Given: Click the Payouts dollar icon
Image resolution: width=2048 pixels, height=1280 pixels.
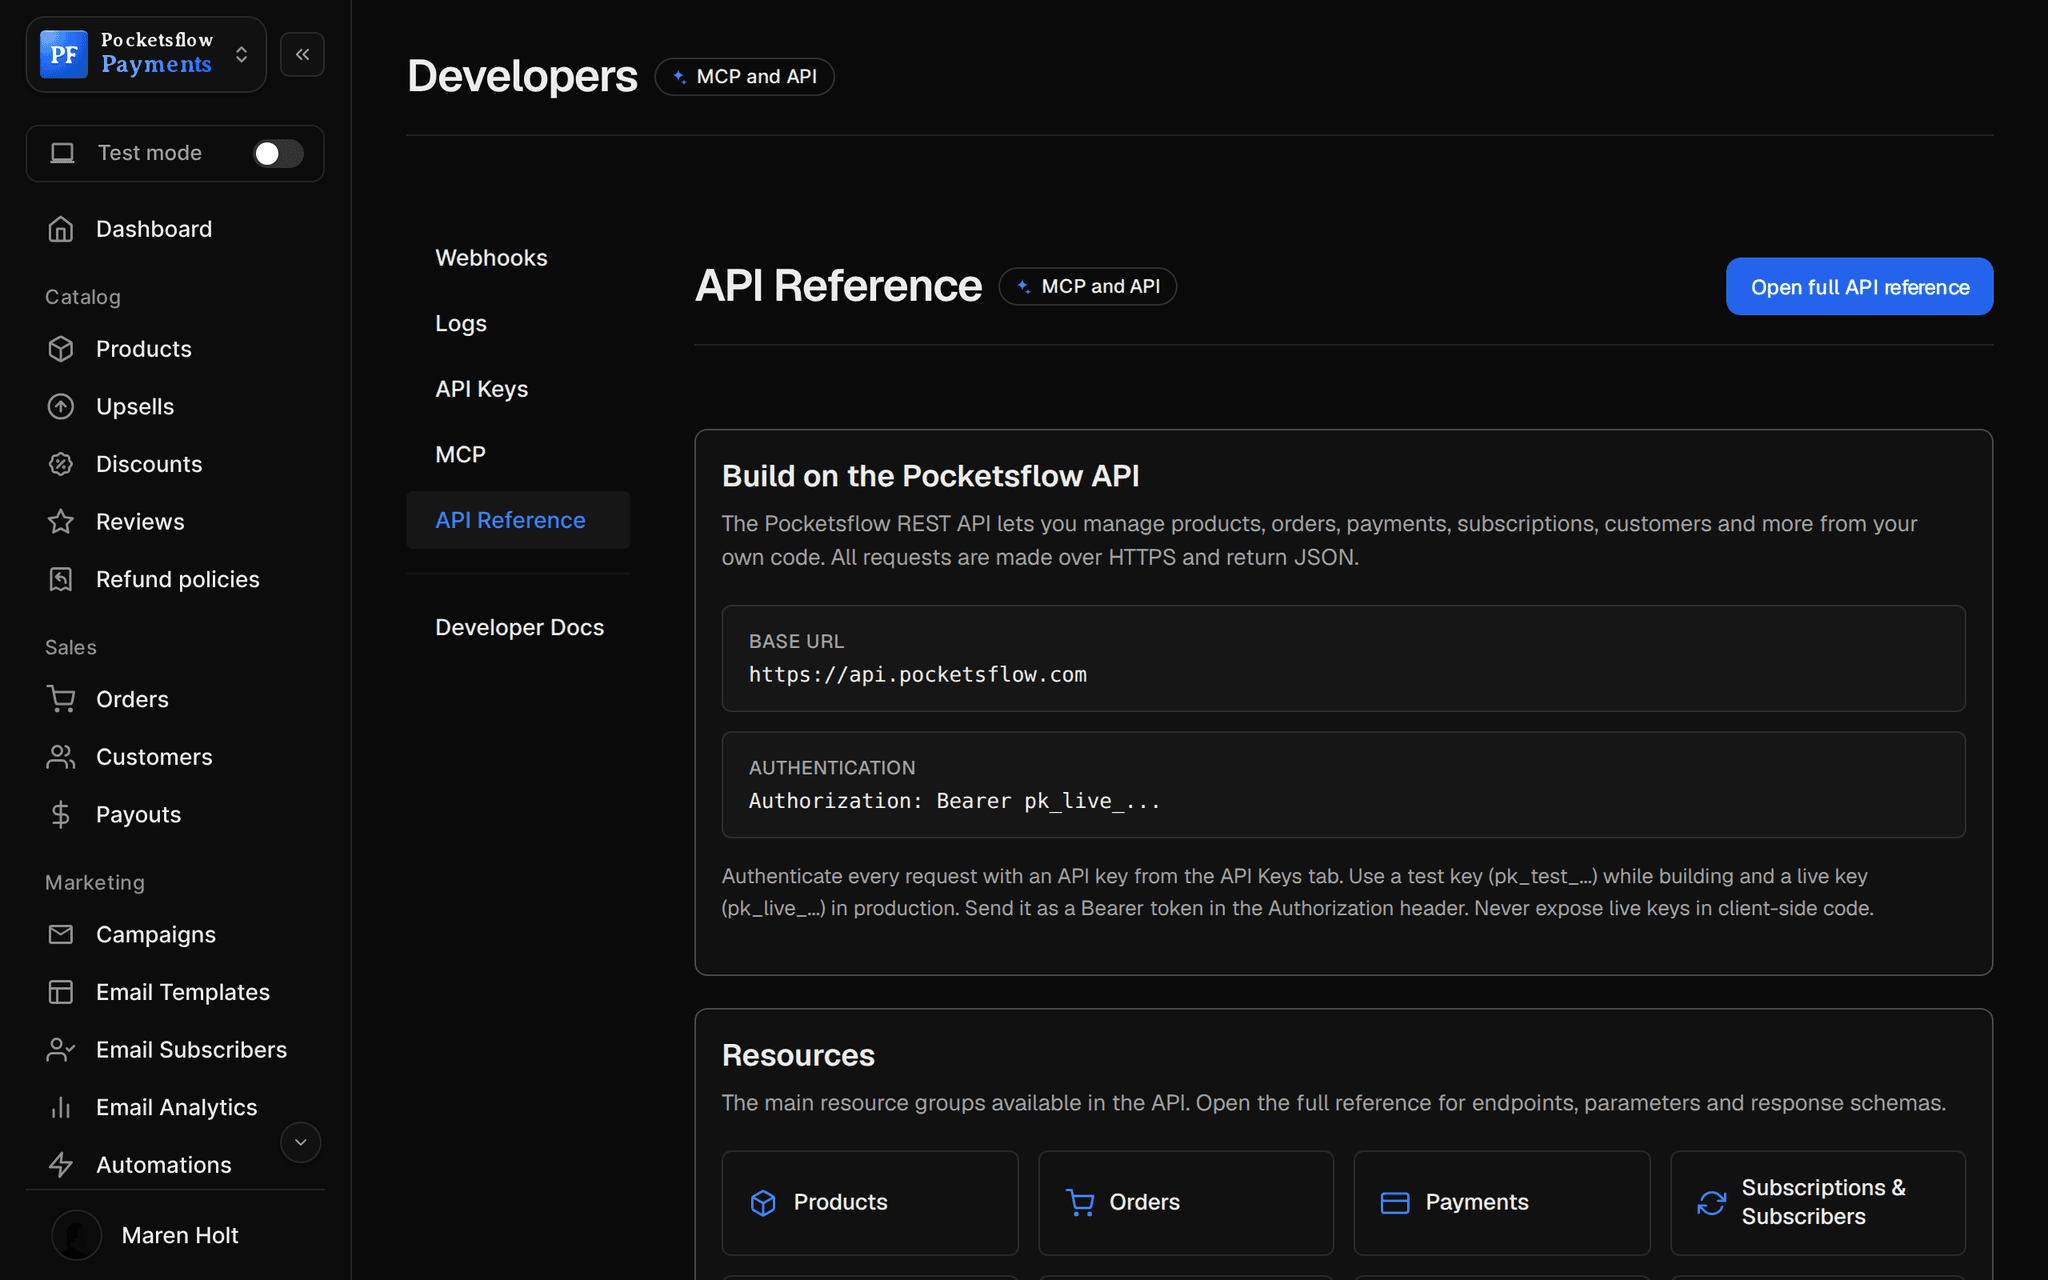Looking at the screenshot, I should pyautogui.click(x=61, y=814).
